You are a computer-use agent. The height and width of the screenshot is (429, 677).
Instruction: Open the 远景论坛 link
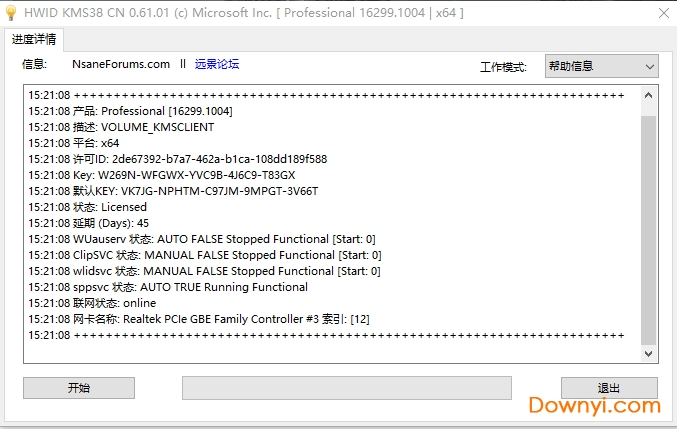click(216, 64)
